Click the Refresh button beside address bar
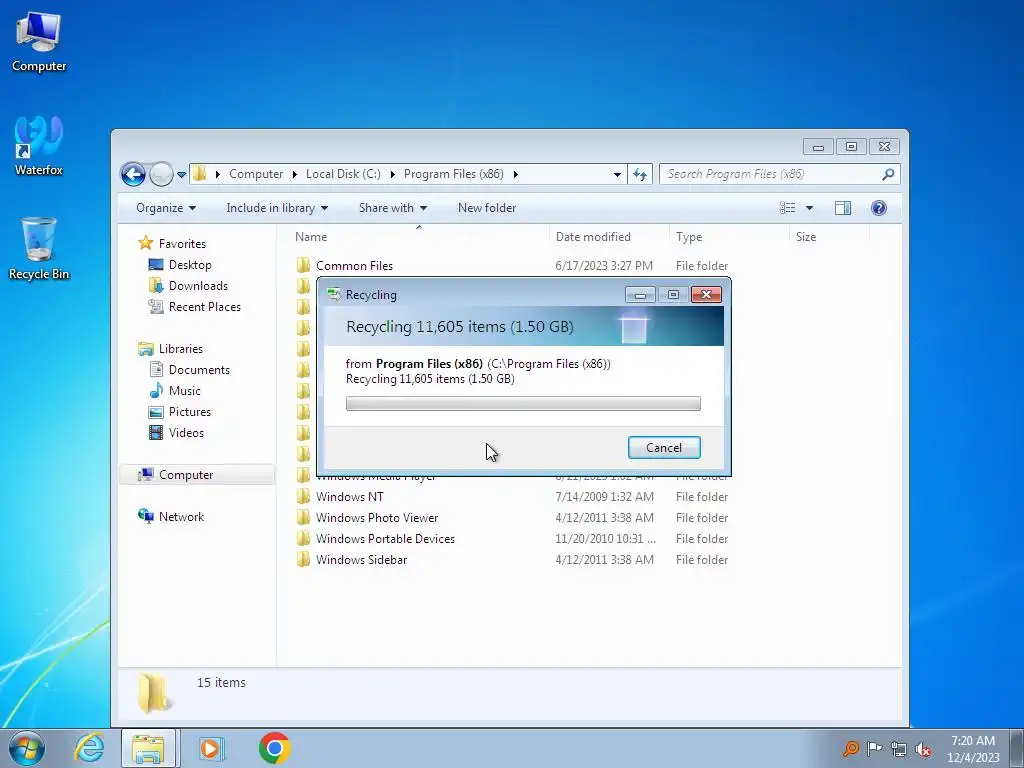This screenshot has height=768, width=1024. click(640, 174)
